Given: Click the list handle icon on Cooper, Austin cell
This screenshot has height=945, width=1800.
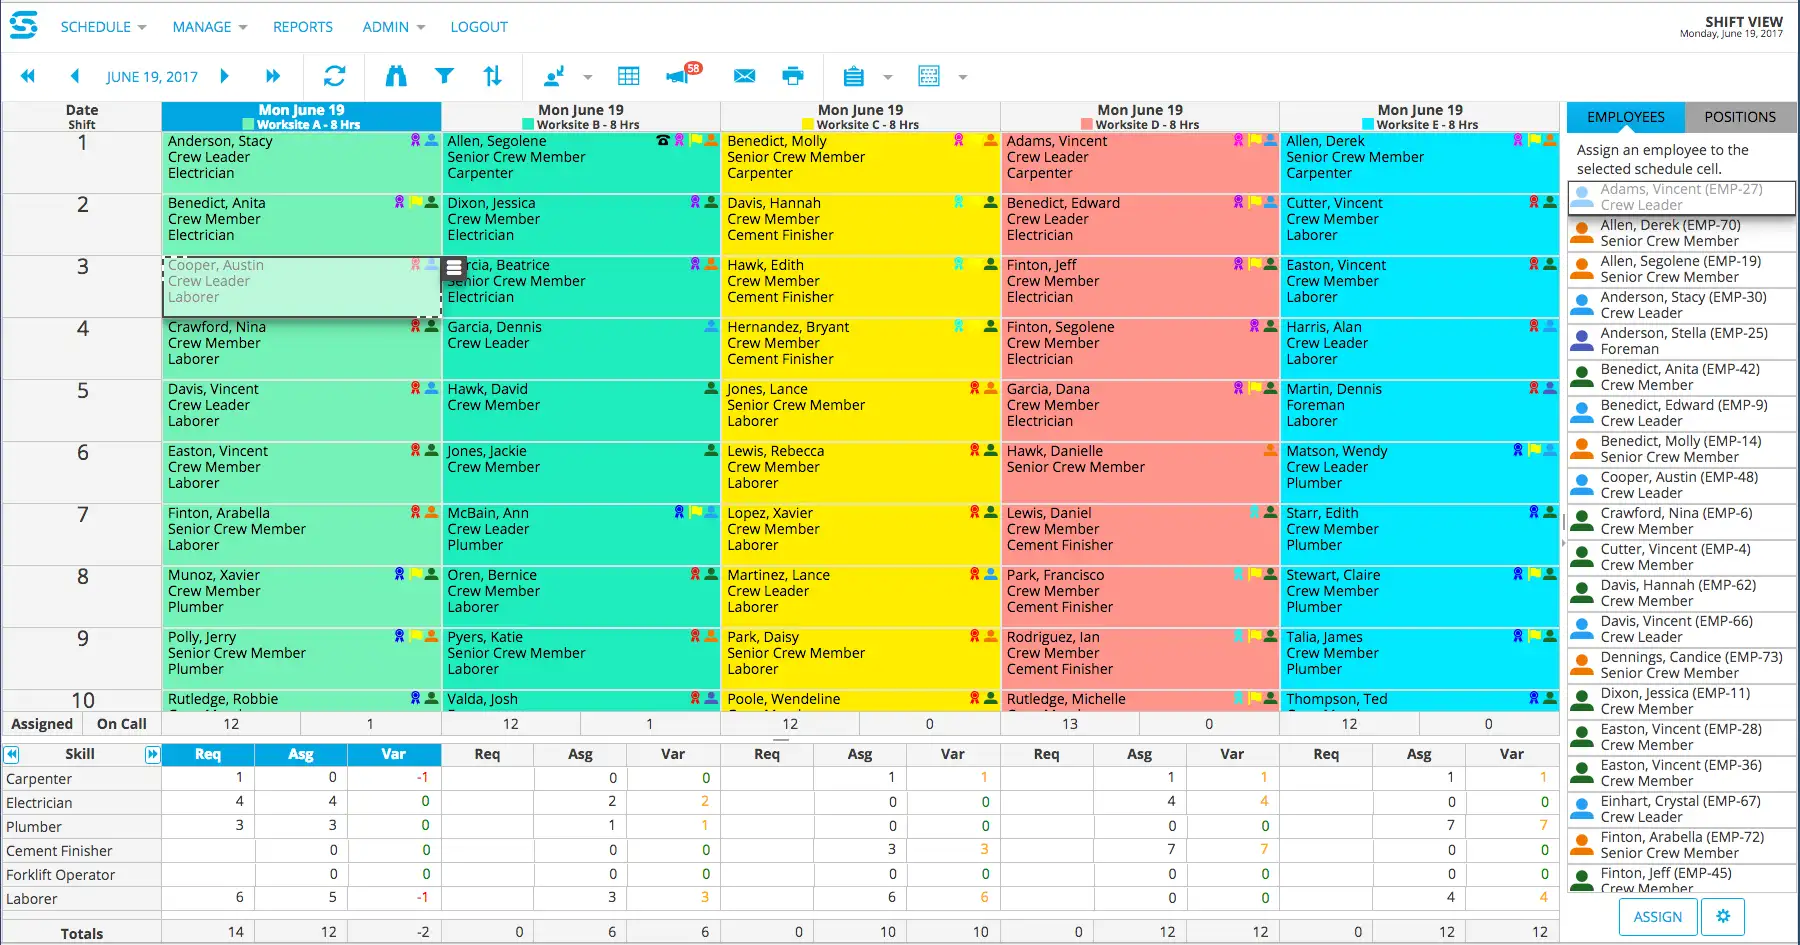Looking at the screenshot, I should point(454,268).
